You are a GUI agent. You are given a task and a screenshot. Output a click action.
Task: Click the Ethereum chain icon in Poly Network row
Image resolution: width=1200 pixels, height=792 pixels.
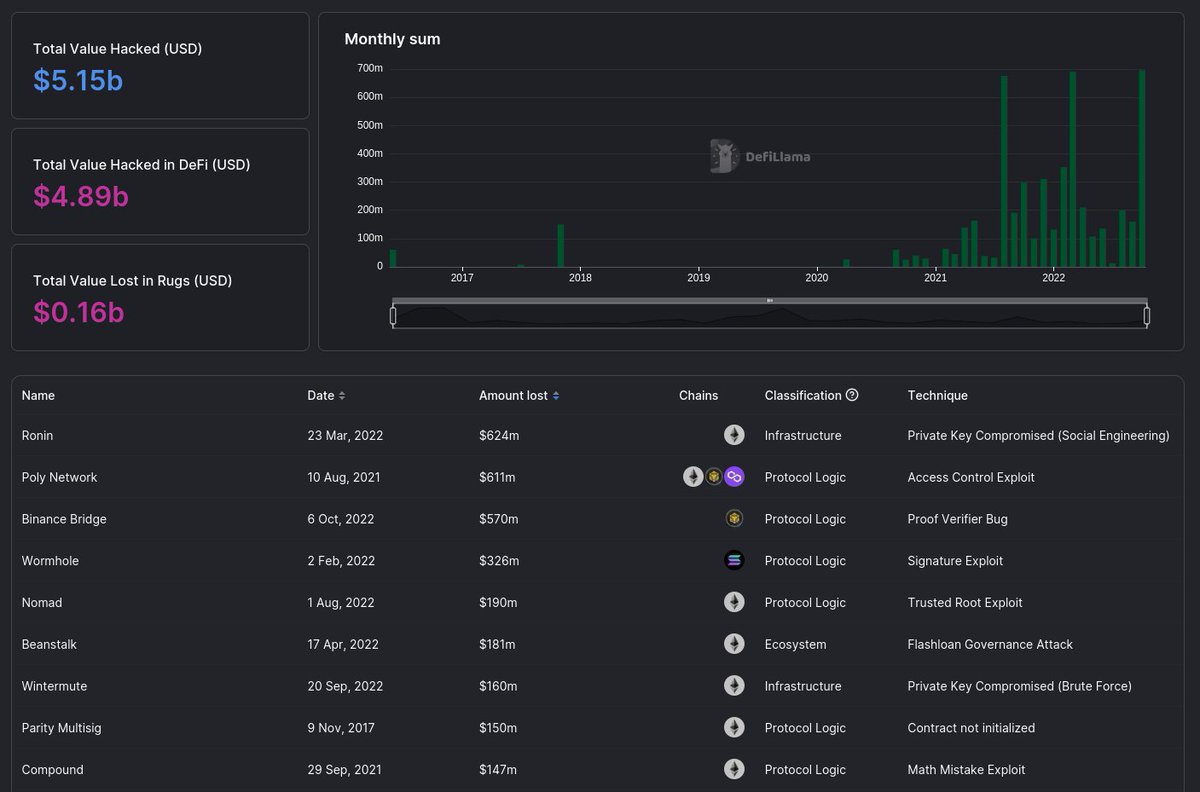click(693, 477)
